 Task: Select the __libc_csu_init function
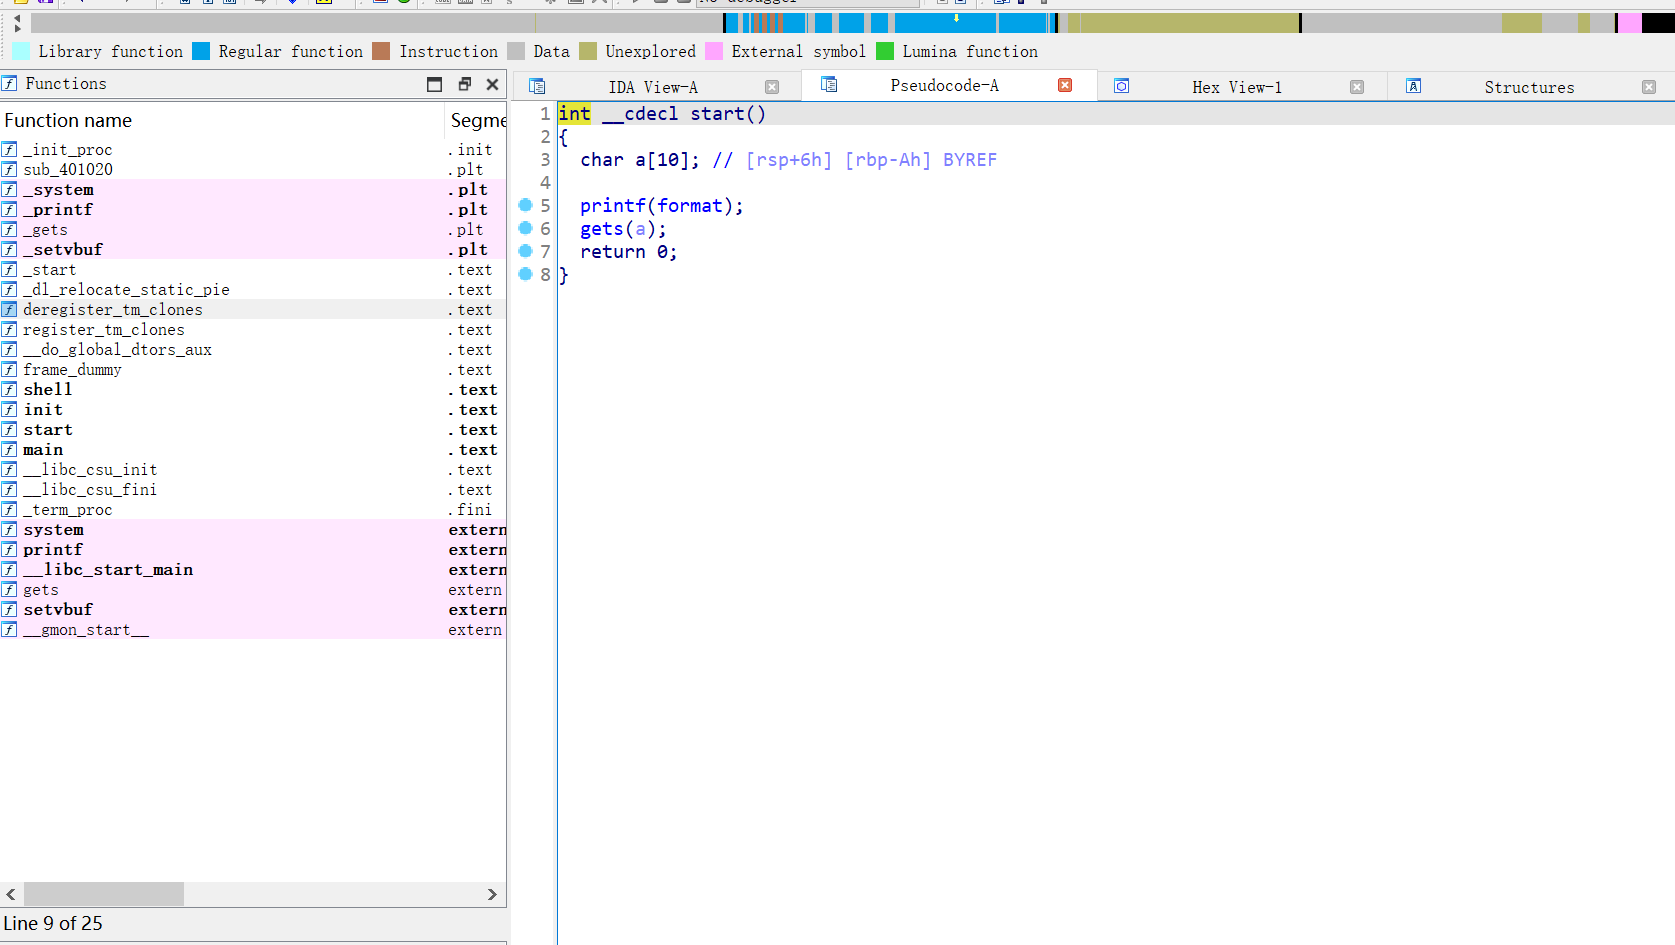(253, 469)
